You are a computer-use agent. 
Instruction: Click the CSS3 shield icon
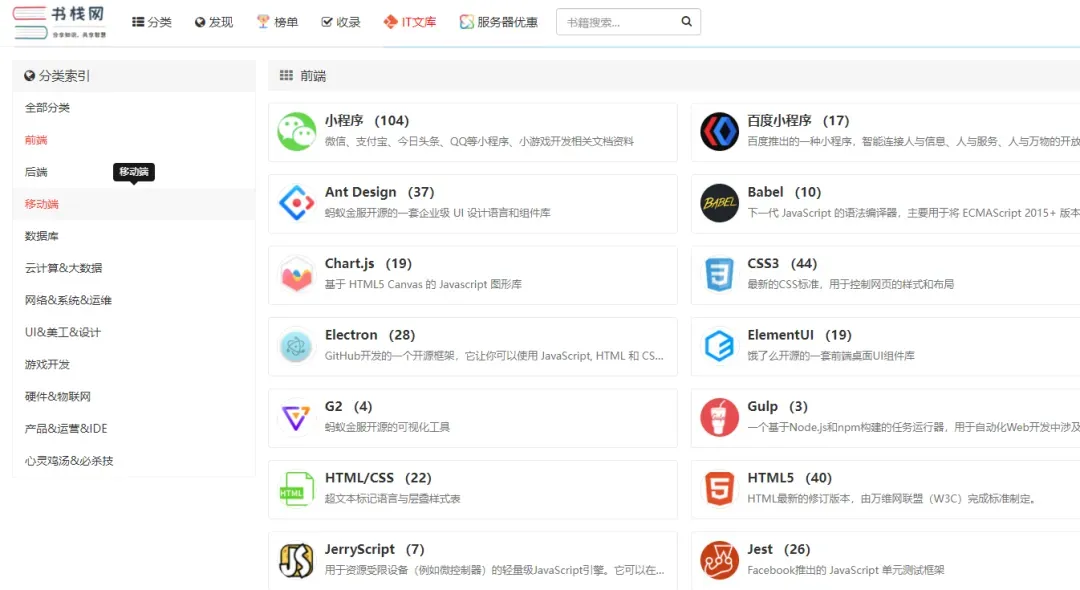point(719,275)
